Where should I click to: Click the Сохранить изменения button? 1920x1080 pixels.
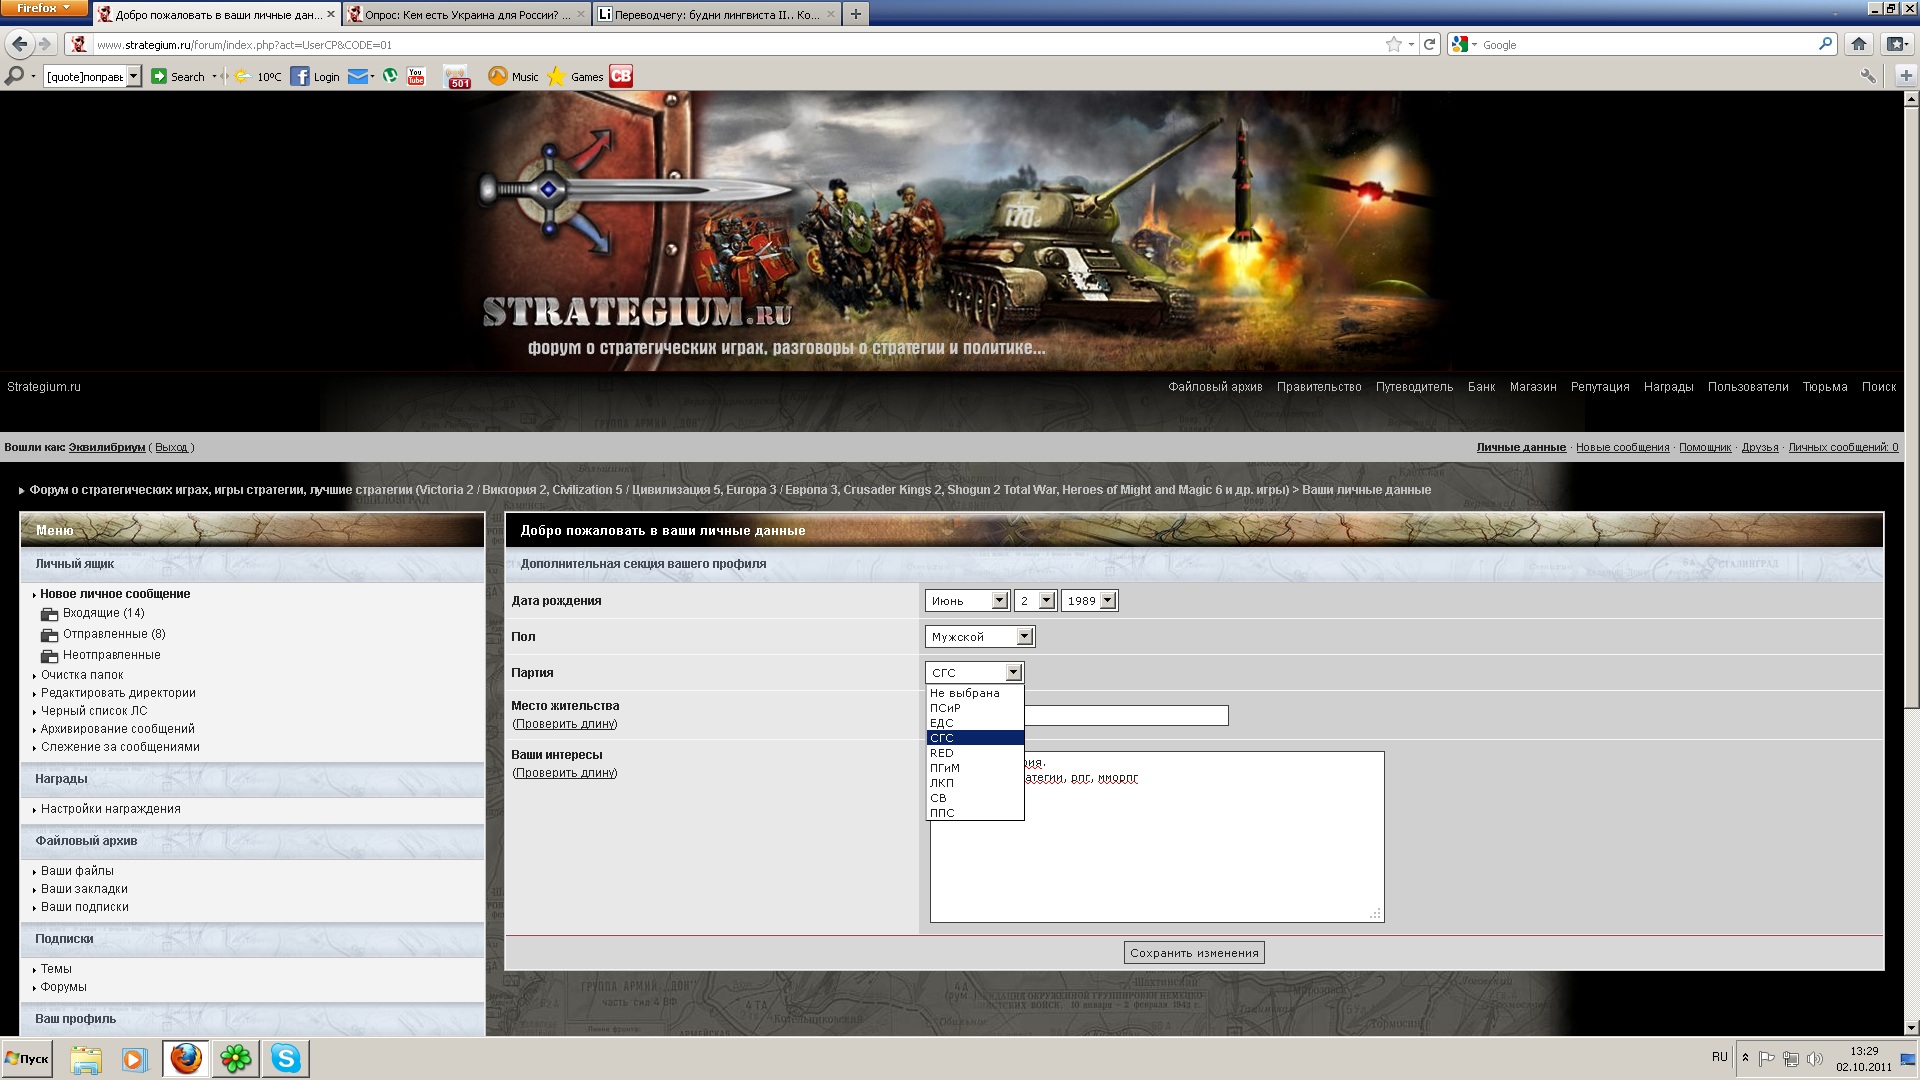tap(1194, 953)
